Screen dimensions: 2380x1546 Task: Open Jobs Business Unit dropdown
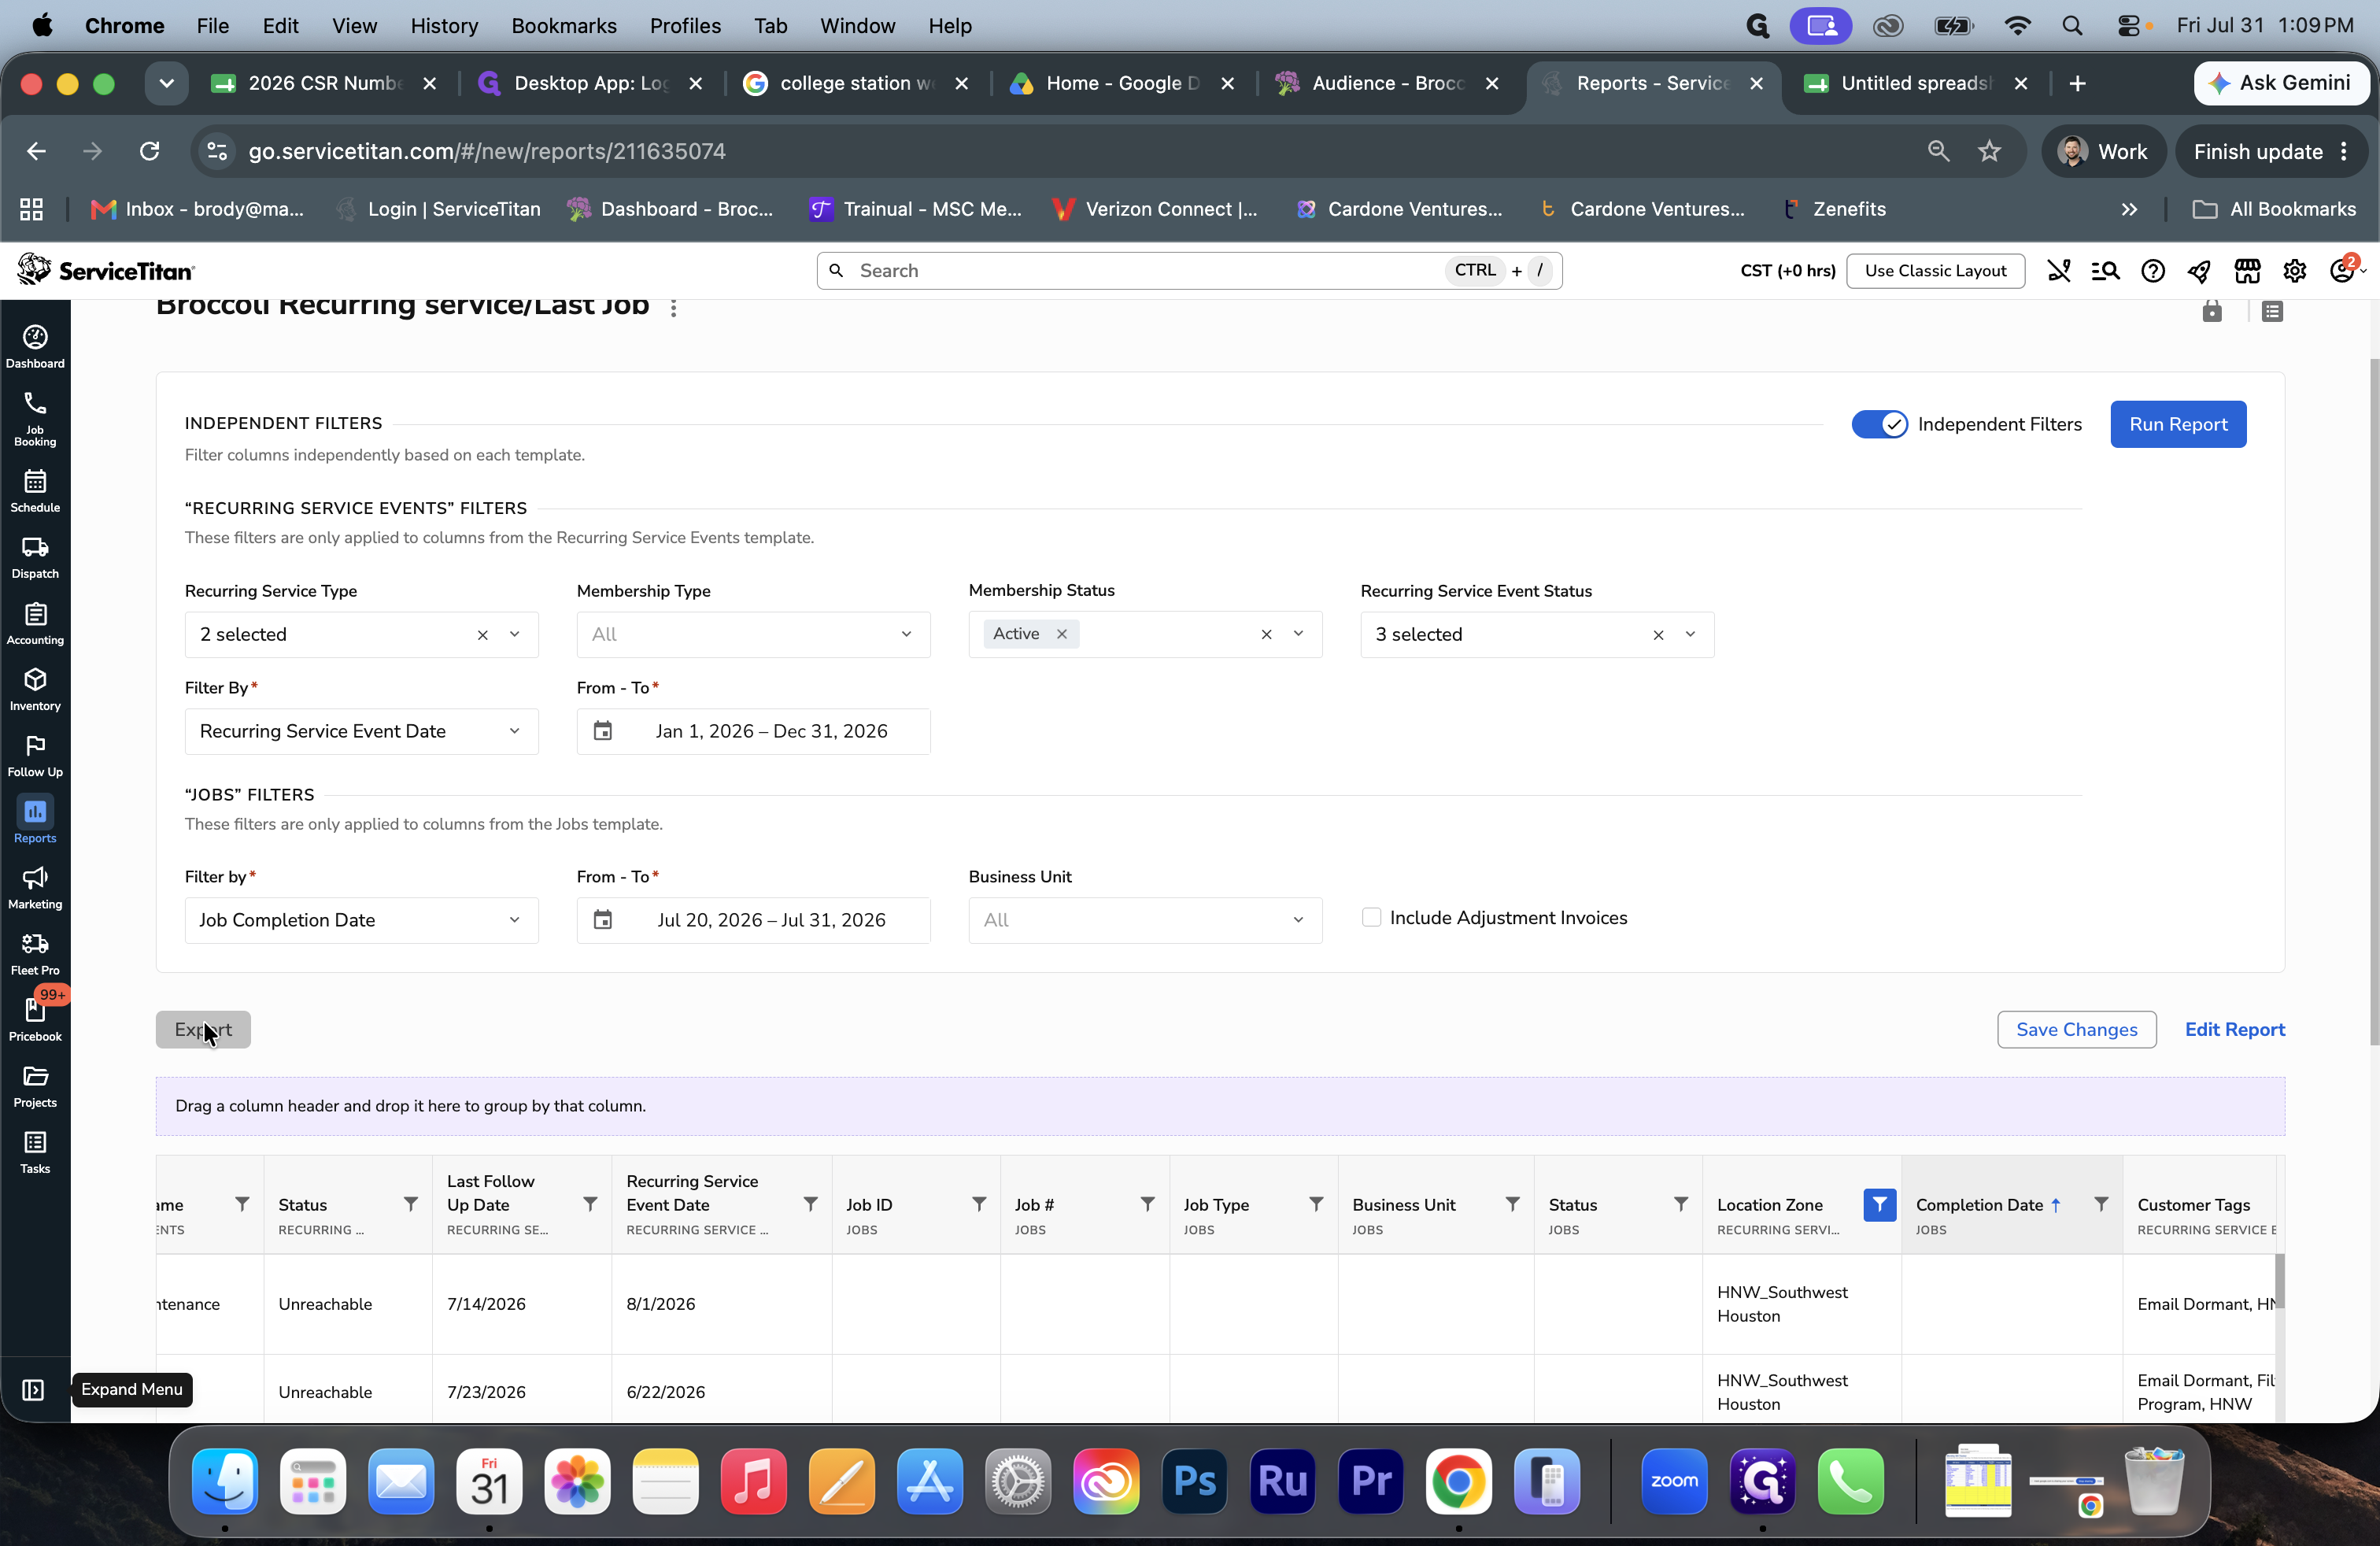tap(1145, 920)
